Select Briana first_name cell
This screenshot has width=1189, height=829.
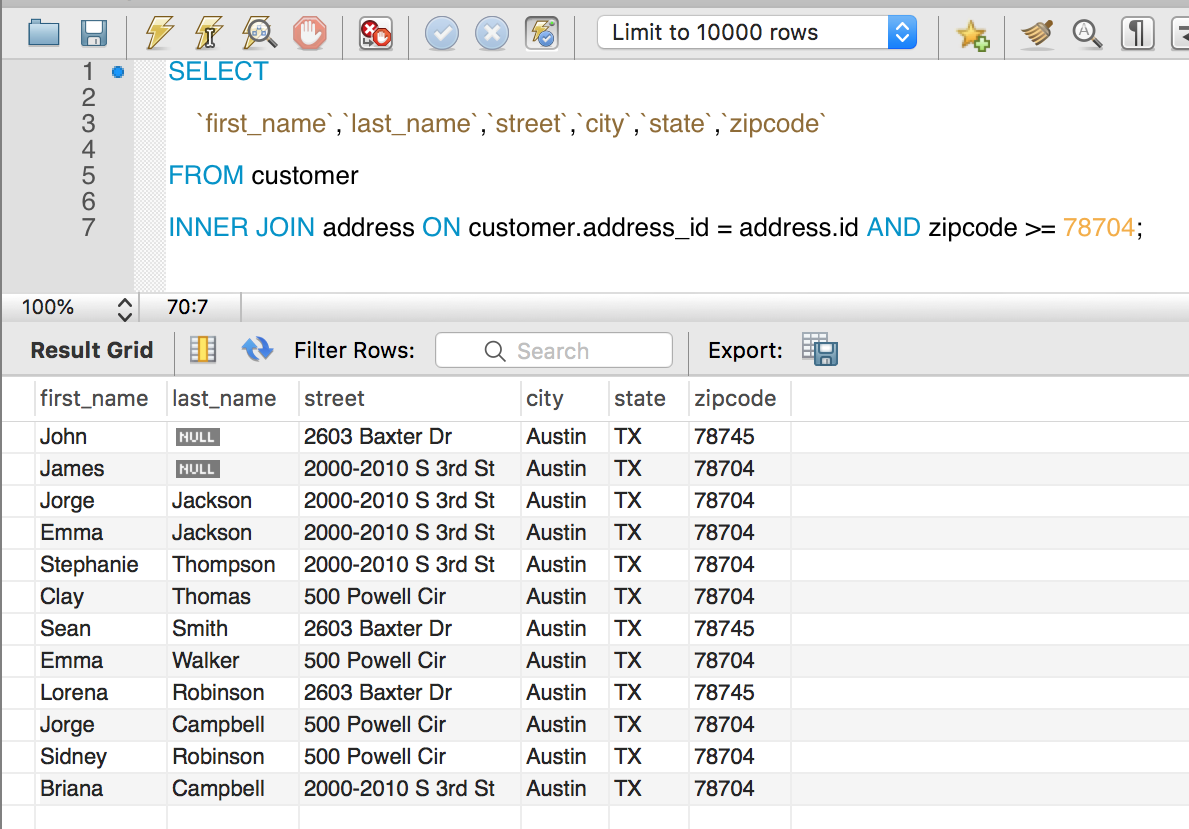point(101,789)
